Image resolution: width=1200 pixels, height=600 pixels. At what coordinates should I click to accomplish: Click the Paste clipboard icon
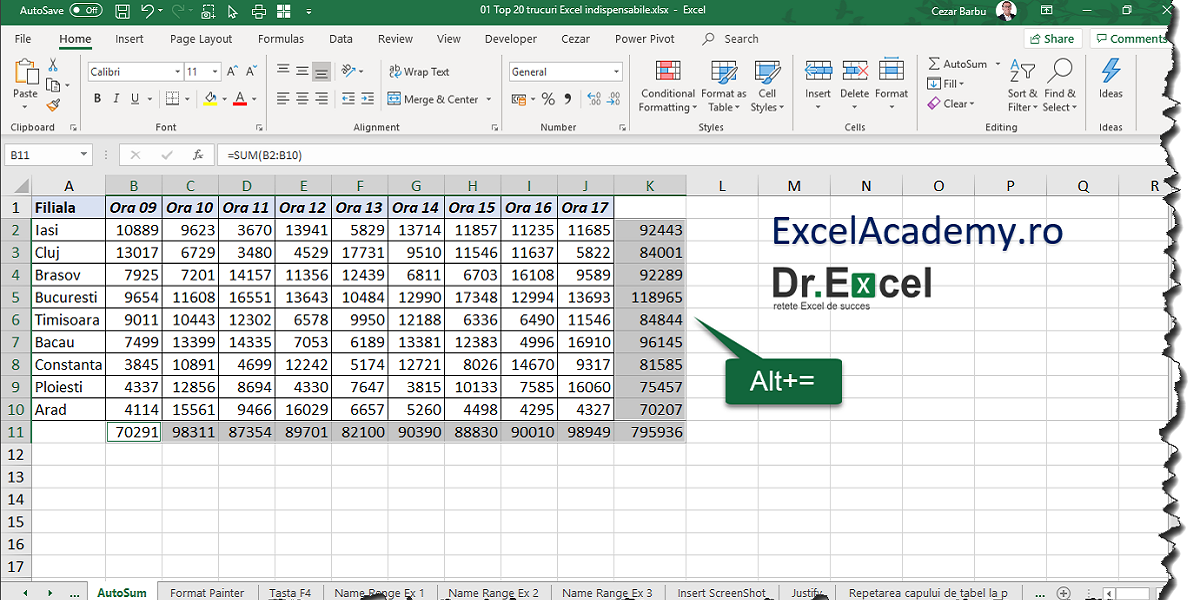[x=25, y=72]
